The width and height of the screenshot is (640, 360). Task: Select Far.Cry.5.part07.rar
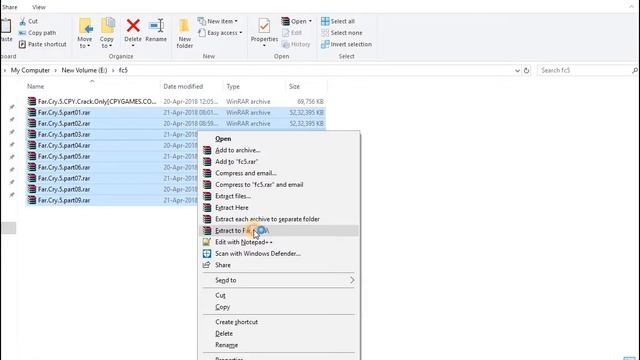112,178
